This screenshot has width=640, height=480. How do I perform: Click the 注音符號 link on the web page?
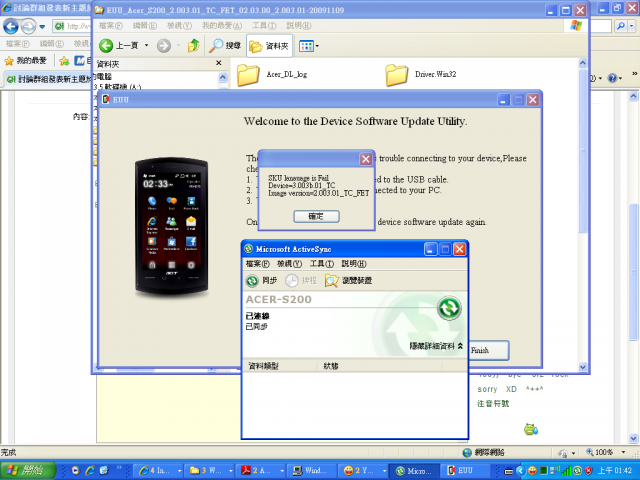(x=493, y=404)
